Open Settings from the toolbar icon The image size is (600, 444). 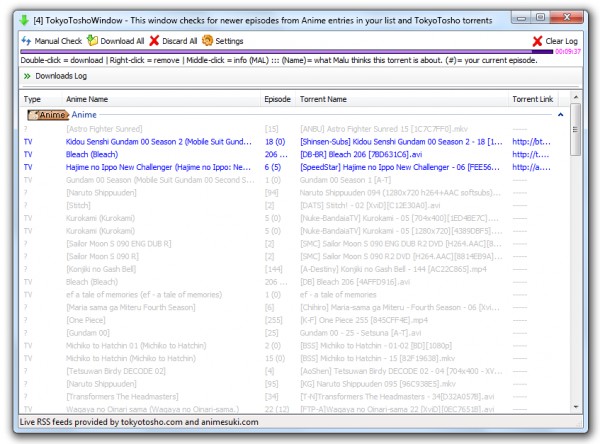(207, 41)
